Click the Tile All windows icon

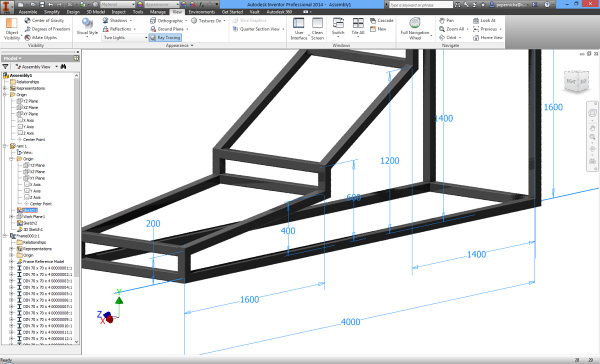pos(358,23)
